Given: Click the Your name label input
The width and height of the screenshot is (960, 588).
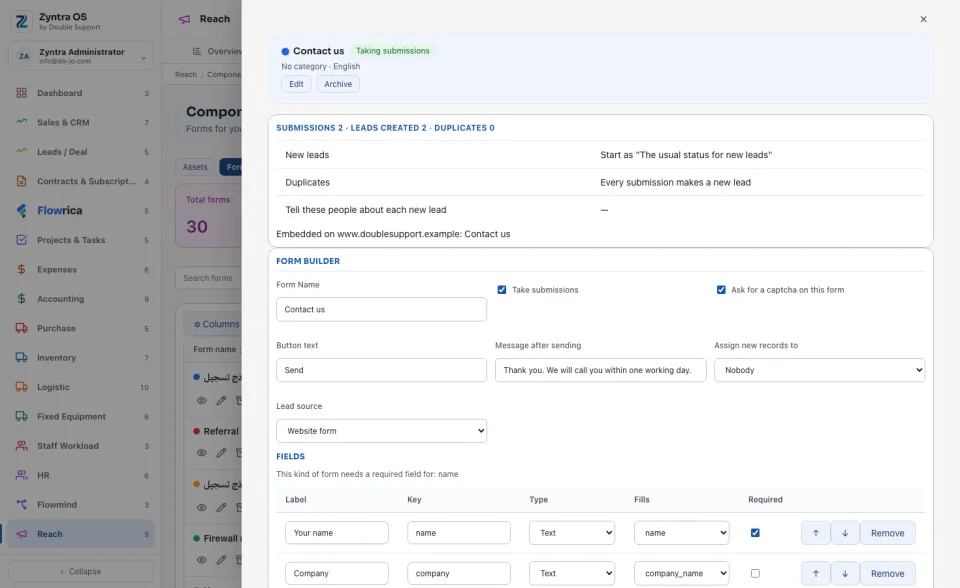Looking at the screenshot, I should (337, 533).
